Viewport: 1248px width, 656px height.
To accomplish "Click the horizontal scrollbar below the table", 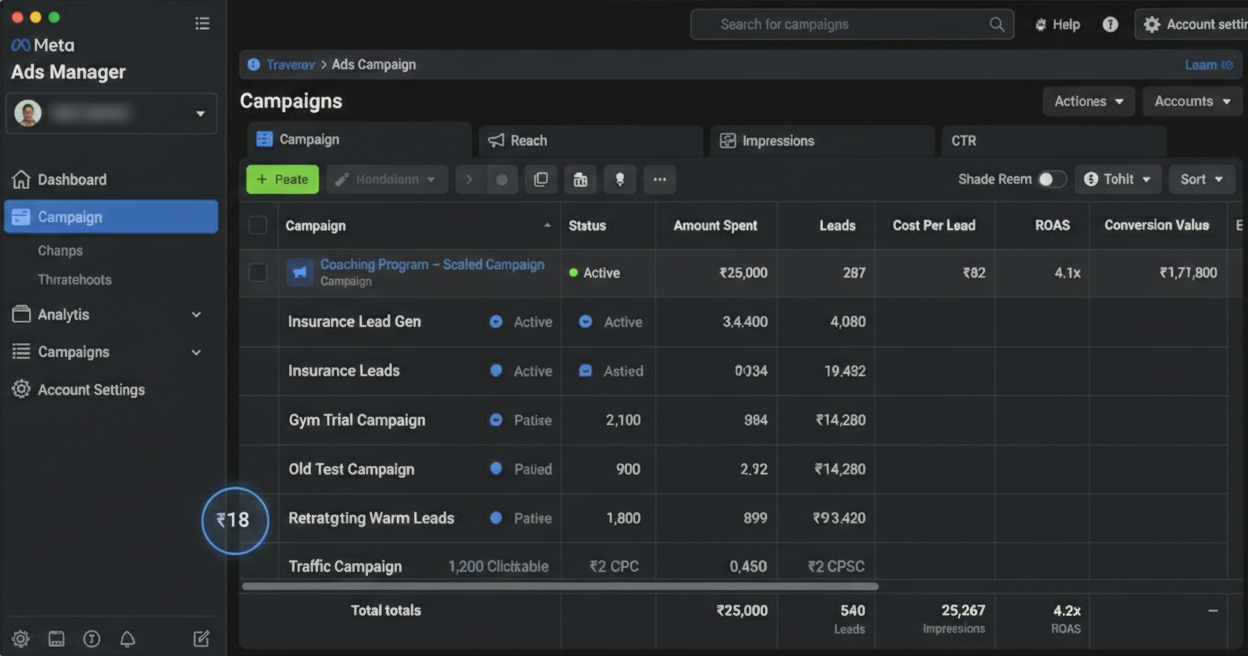I will click(x=560, y=586).
